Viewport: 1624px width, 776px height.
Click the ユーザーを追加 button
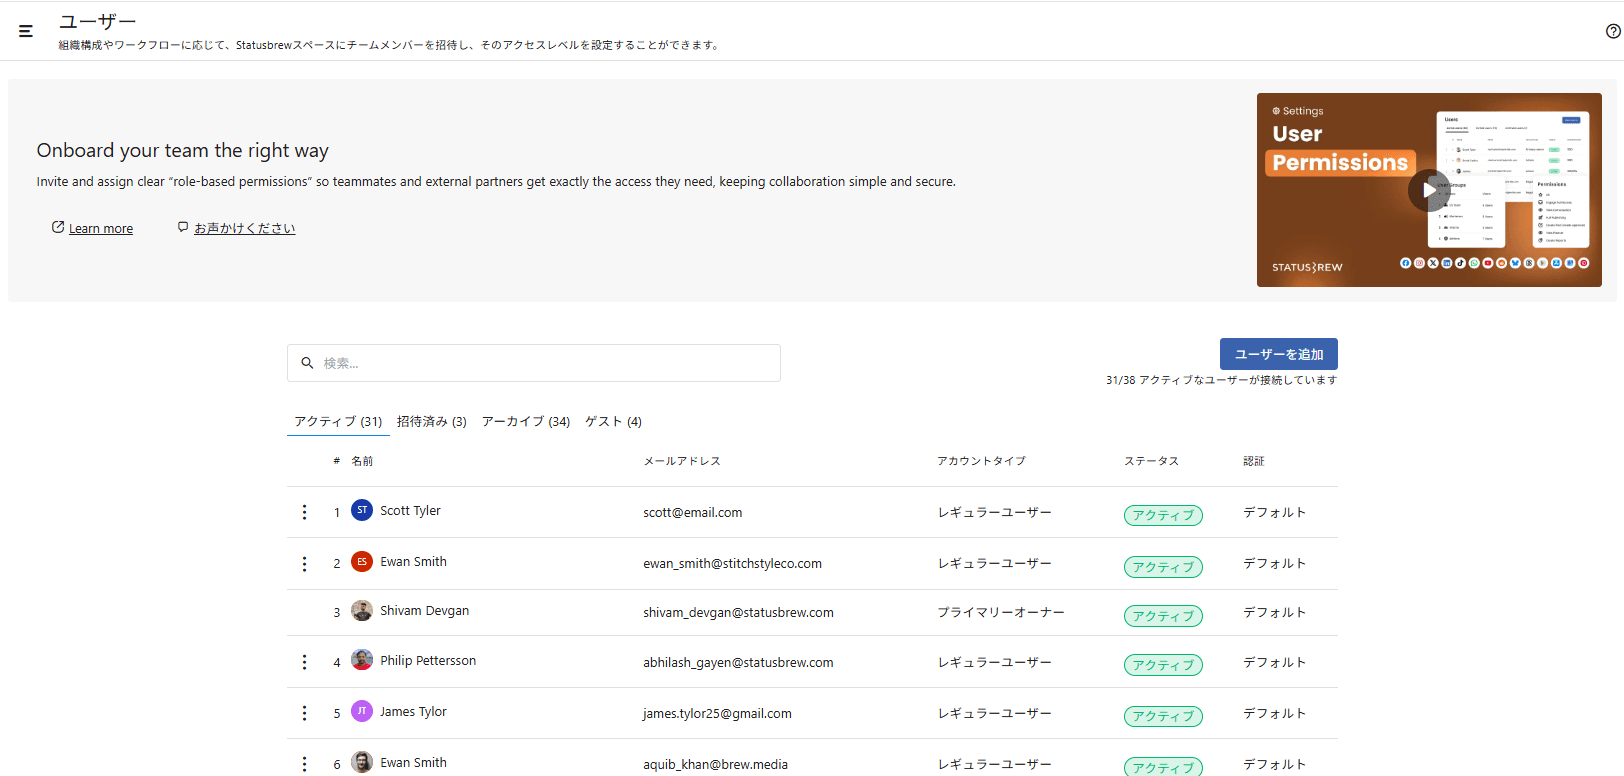[1279, 354]
